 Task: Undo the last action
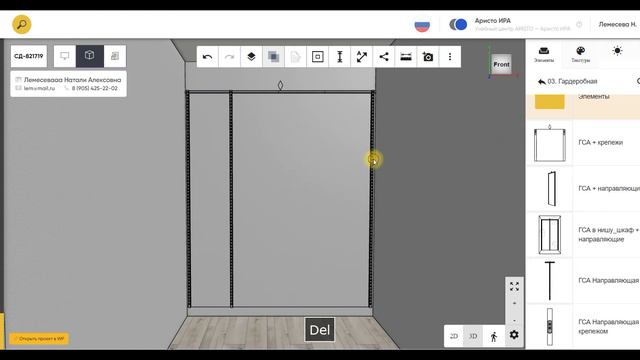click(x=207, y=57)
